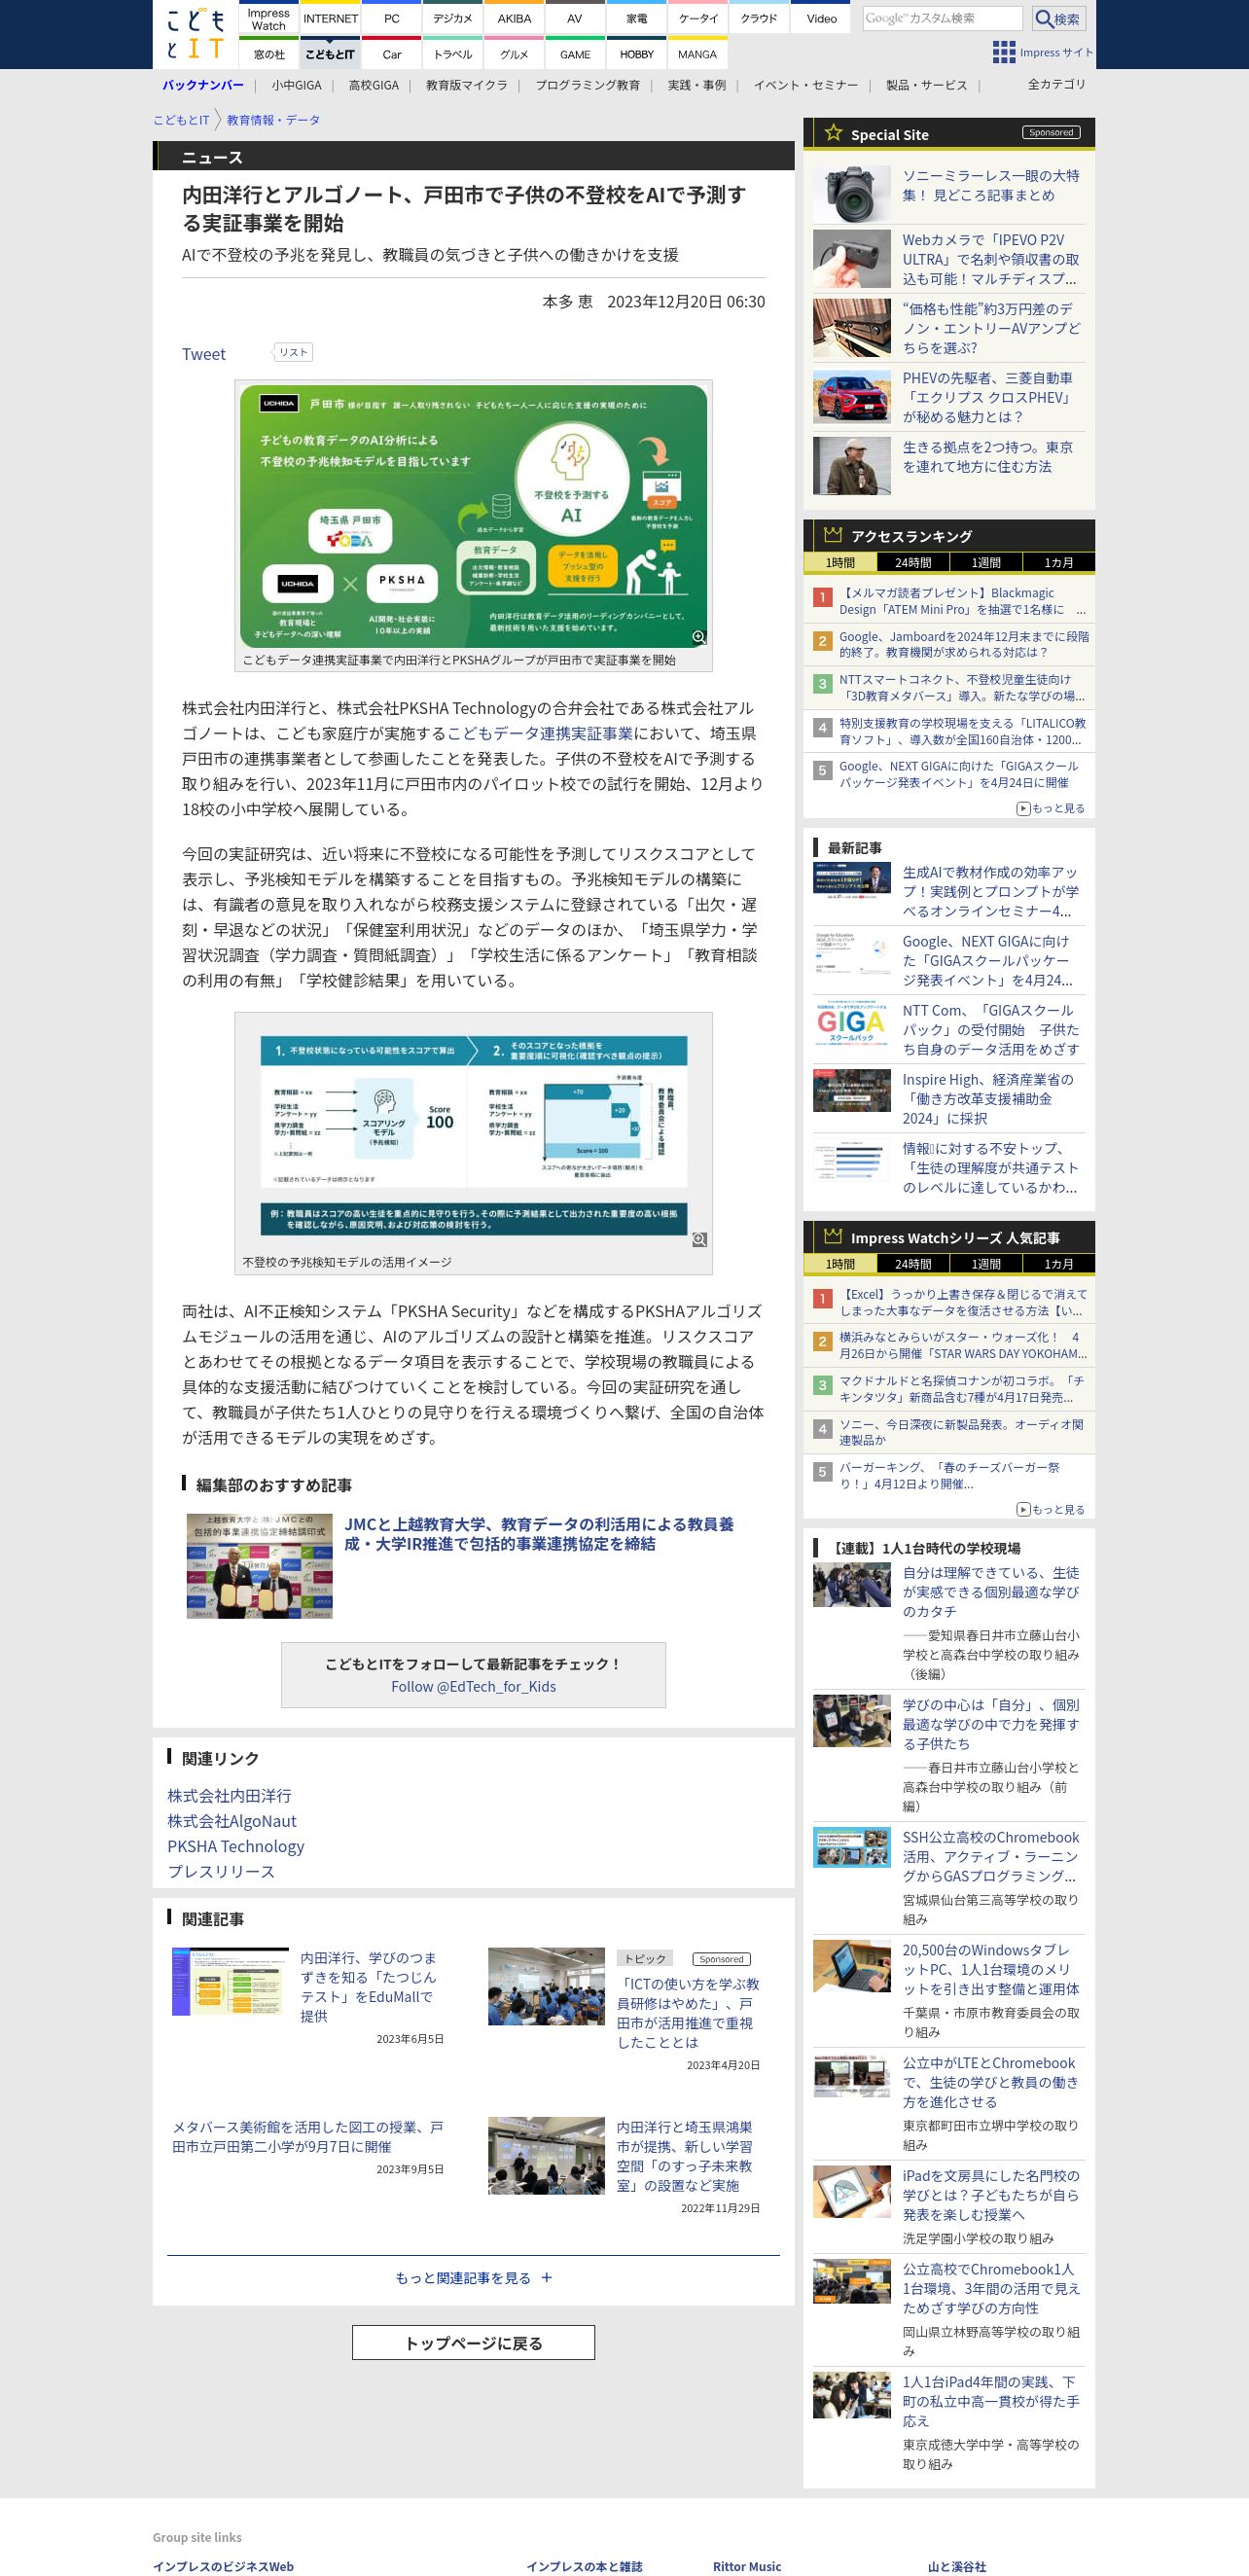Click the こどもとIT site logo
The height and width of the screenshot is (2576, 1249).
click(196, 34)
